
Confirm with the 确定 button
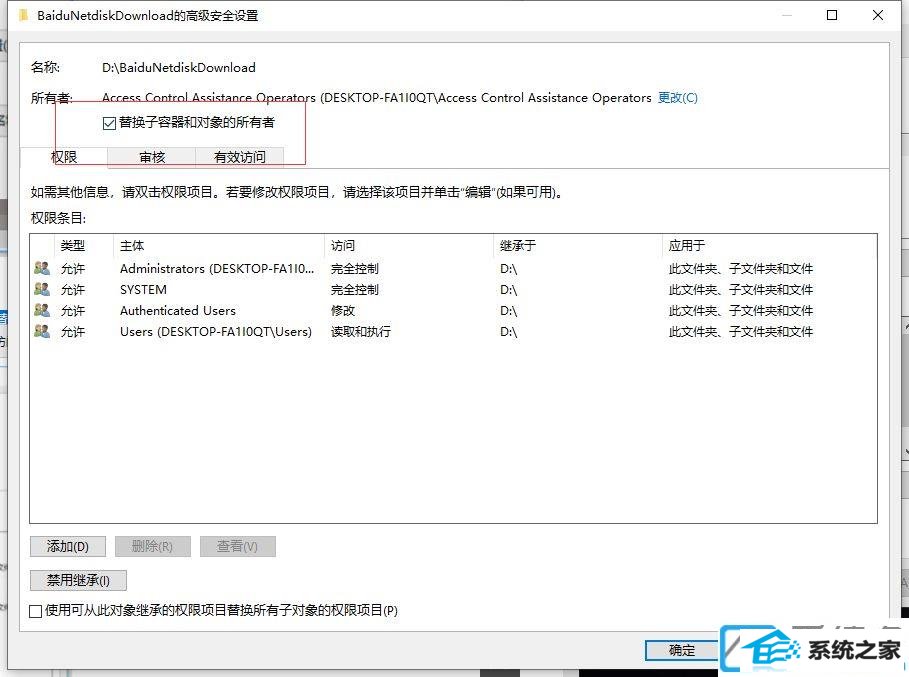[682, 650]
